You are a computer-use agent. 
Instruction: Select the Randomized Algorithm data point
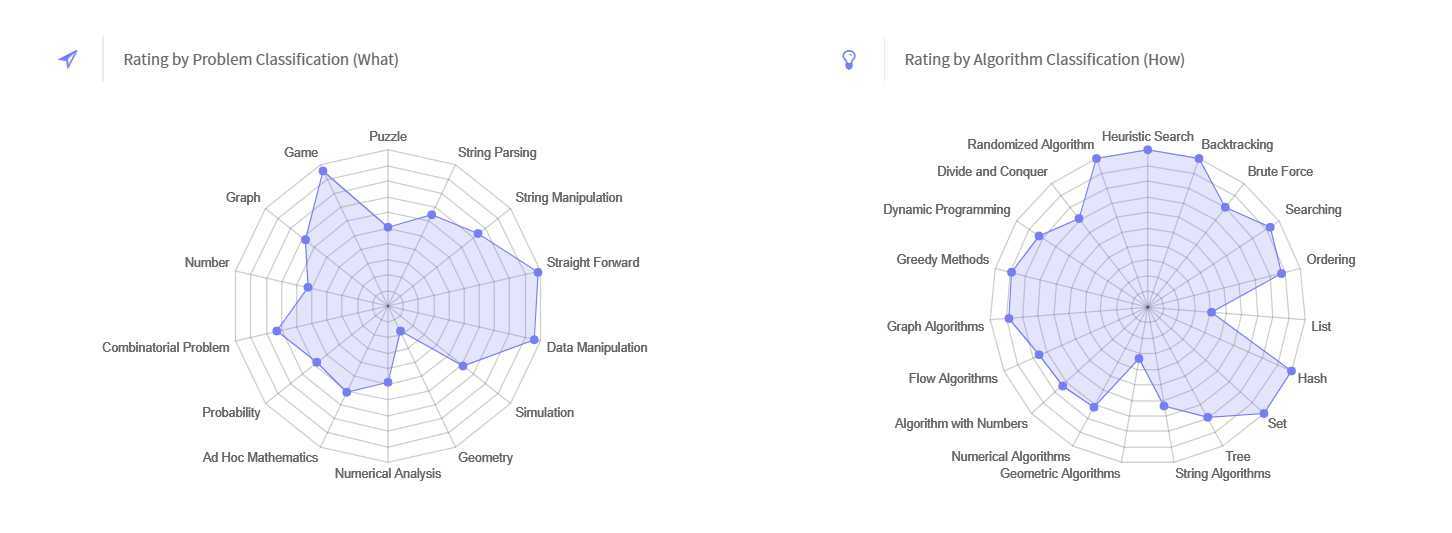[x=1096, y=158]
